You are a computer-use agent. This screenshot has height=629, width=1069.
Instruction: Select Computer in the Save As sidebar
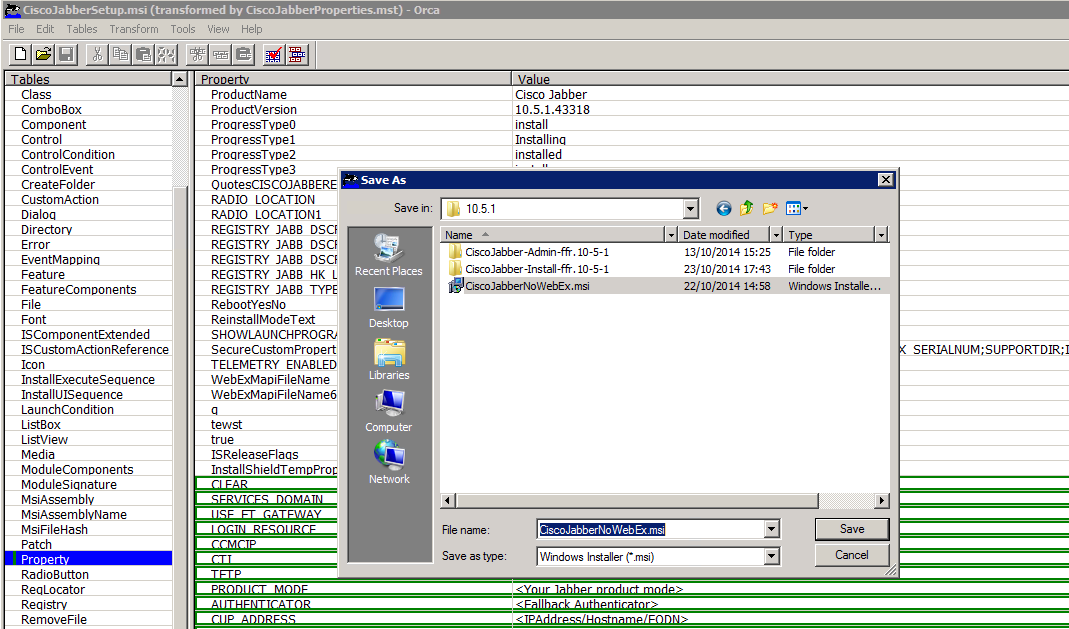coord(389,411)
